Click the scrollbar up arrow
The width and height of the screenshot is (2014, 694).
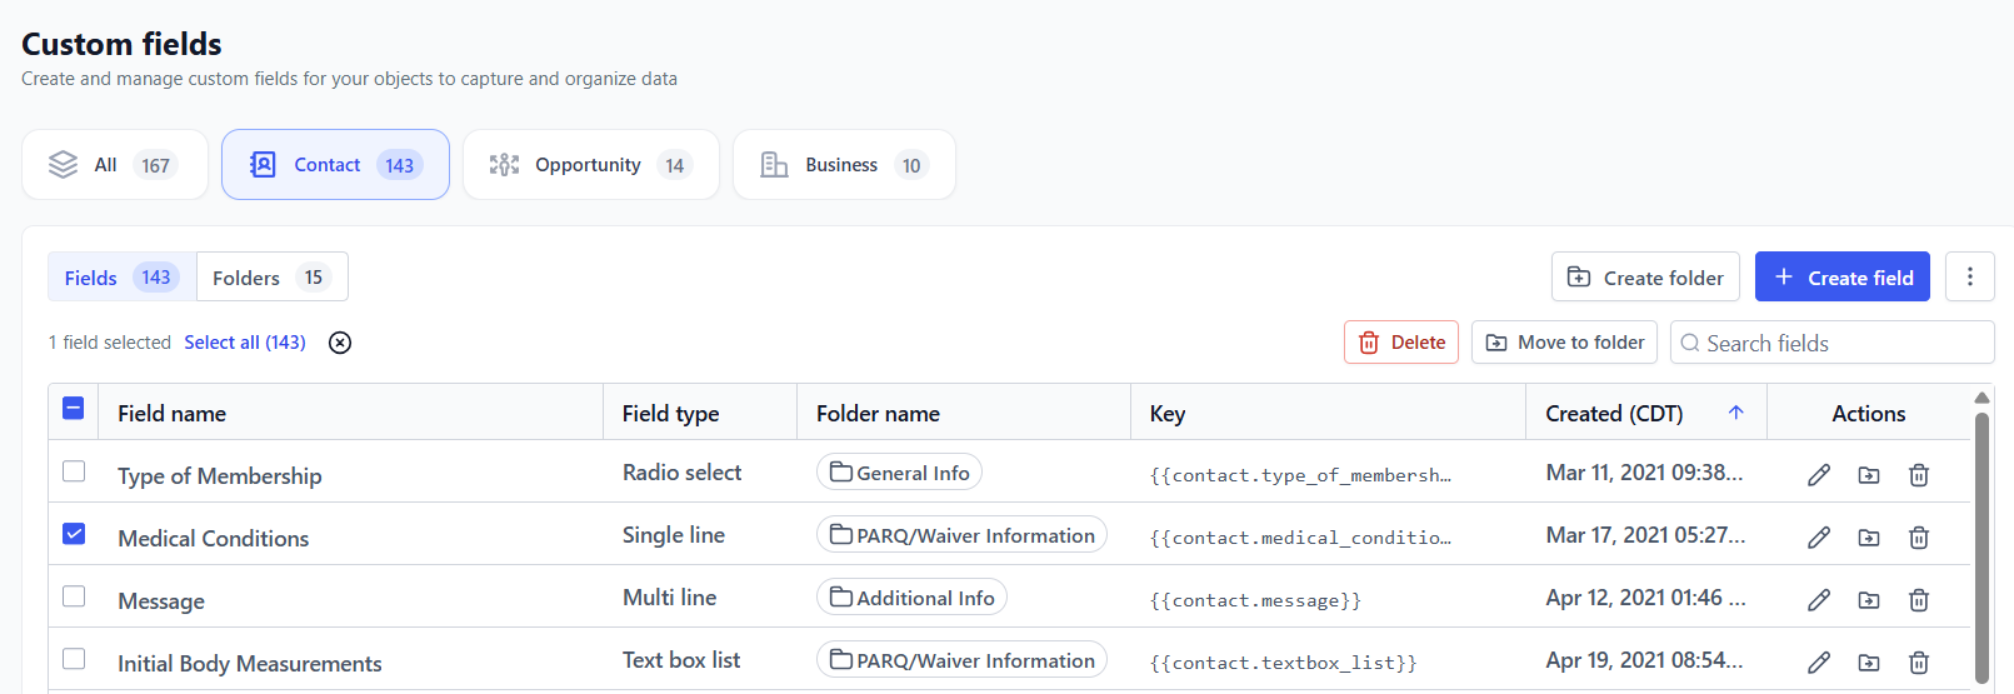pos(1982,398)
